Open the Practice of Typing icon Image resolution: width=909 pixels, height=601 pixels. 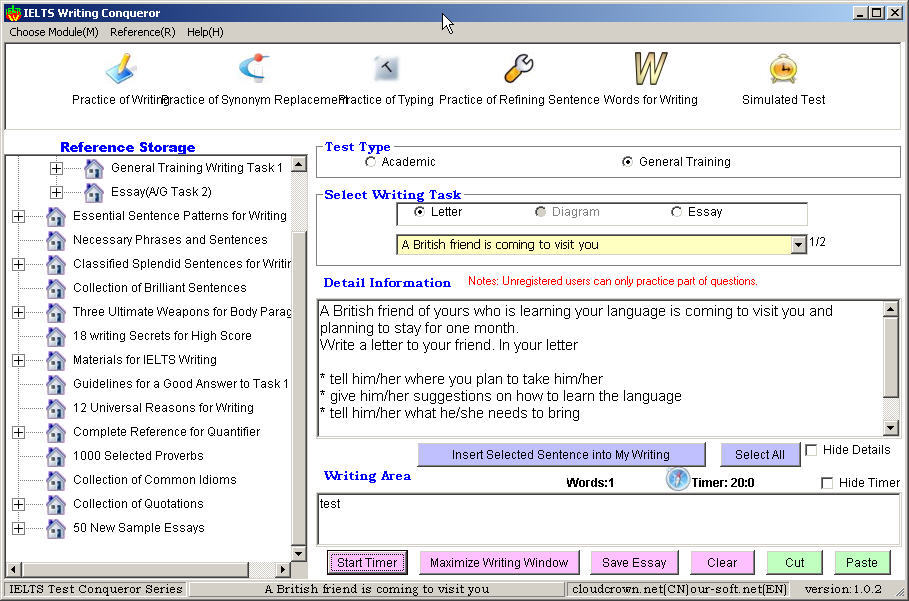point(386,68)
